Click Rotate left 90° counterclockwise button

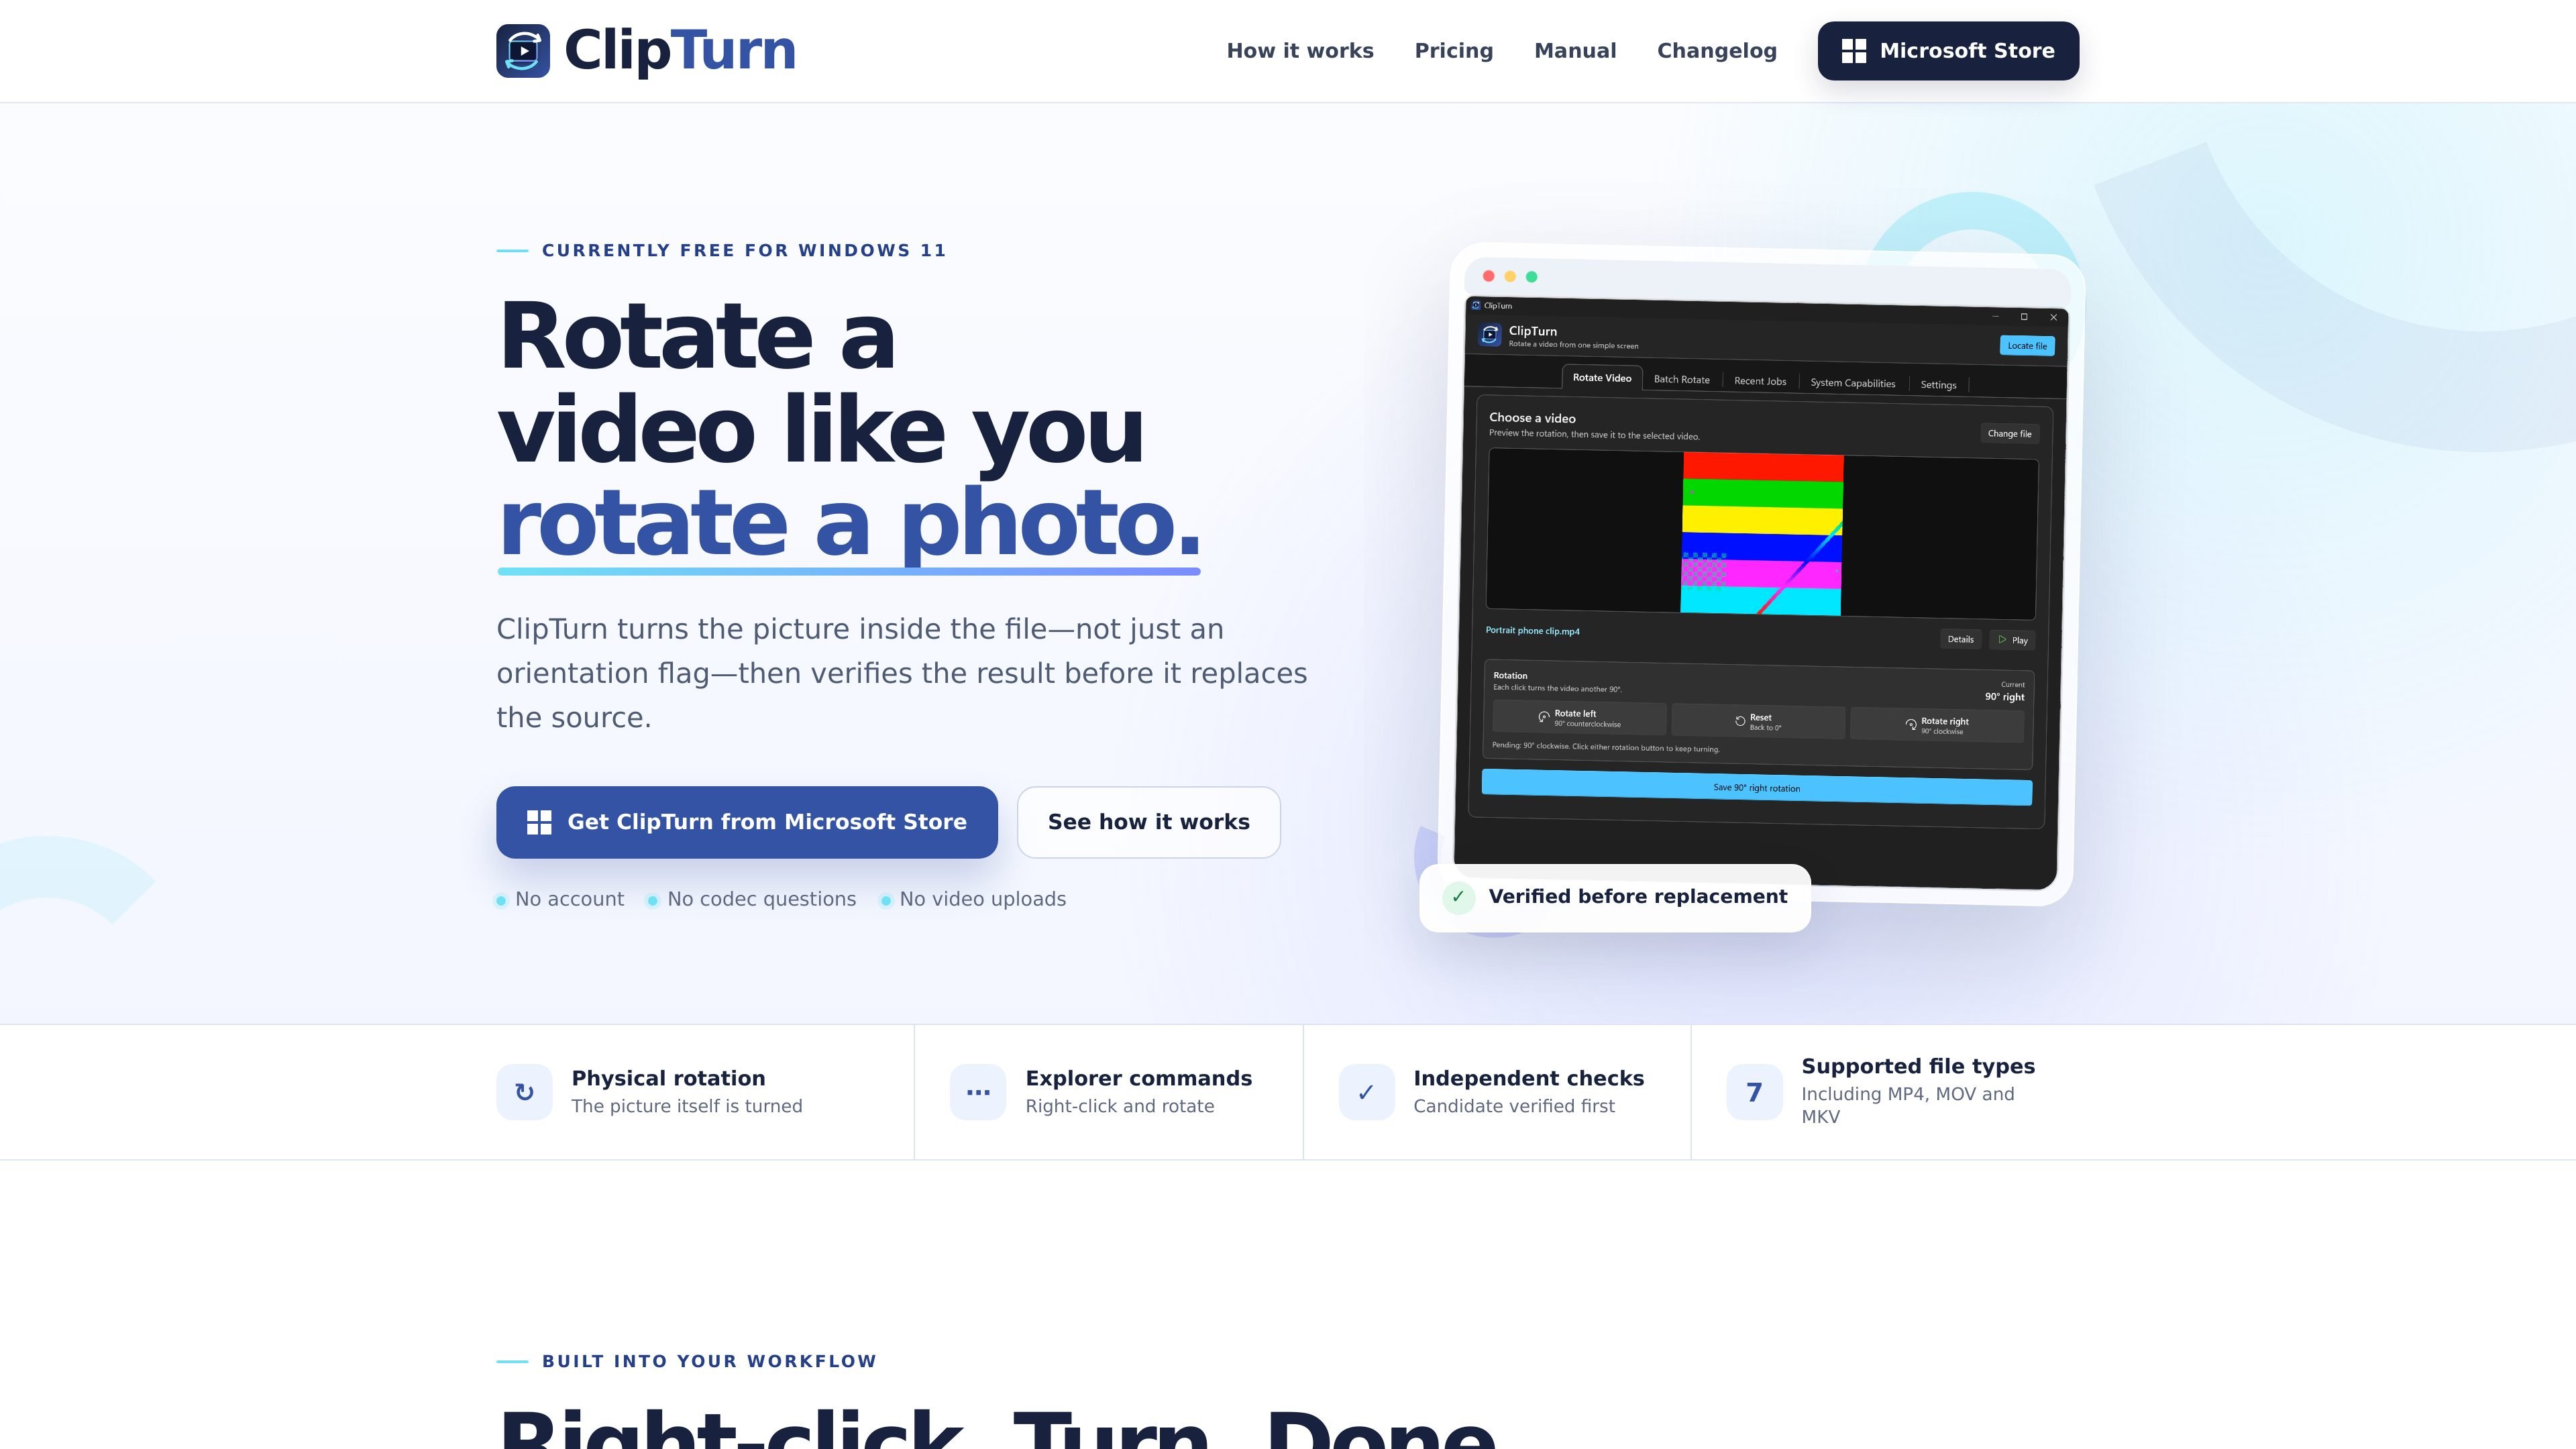point(1579,718)
